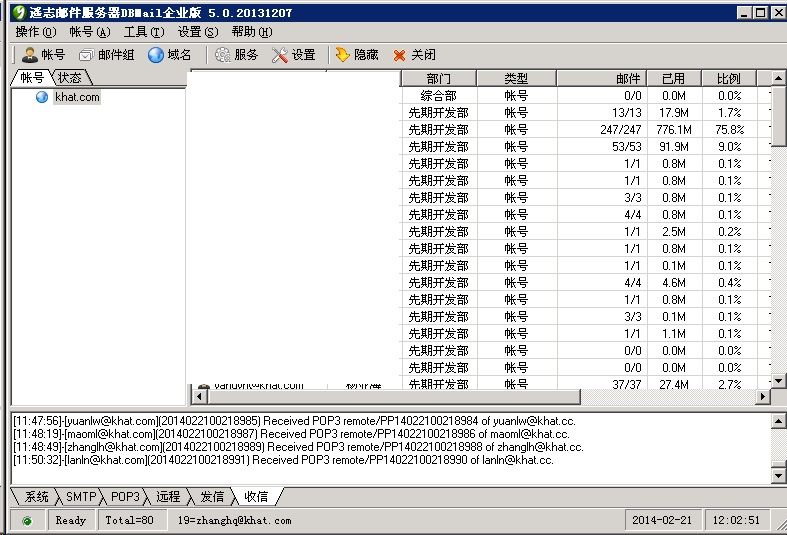Open the 帮助(H) menu
Image resolution: width=787 pixels, height=535 pixels.
(252, 32)
